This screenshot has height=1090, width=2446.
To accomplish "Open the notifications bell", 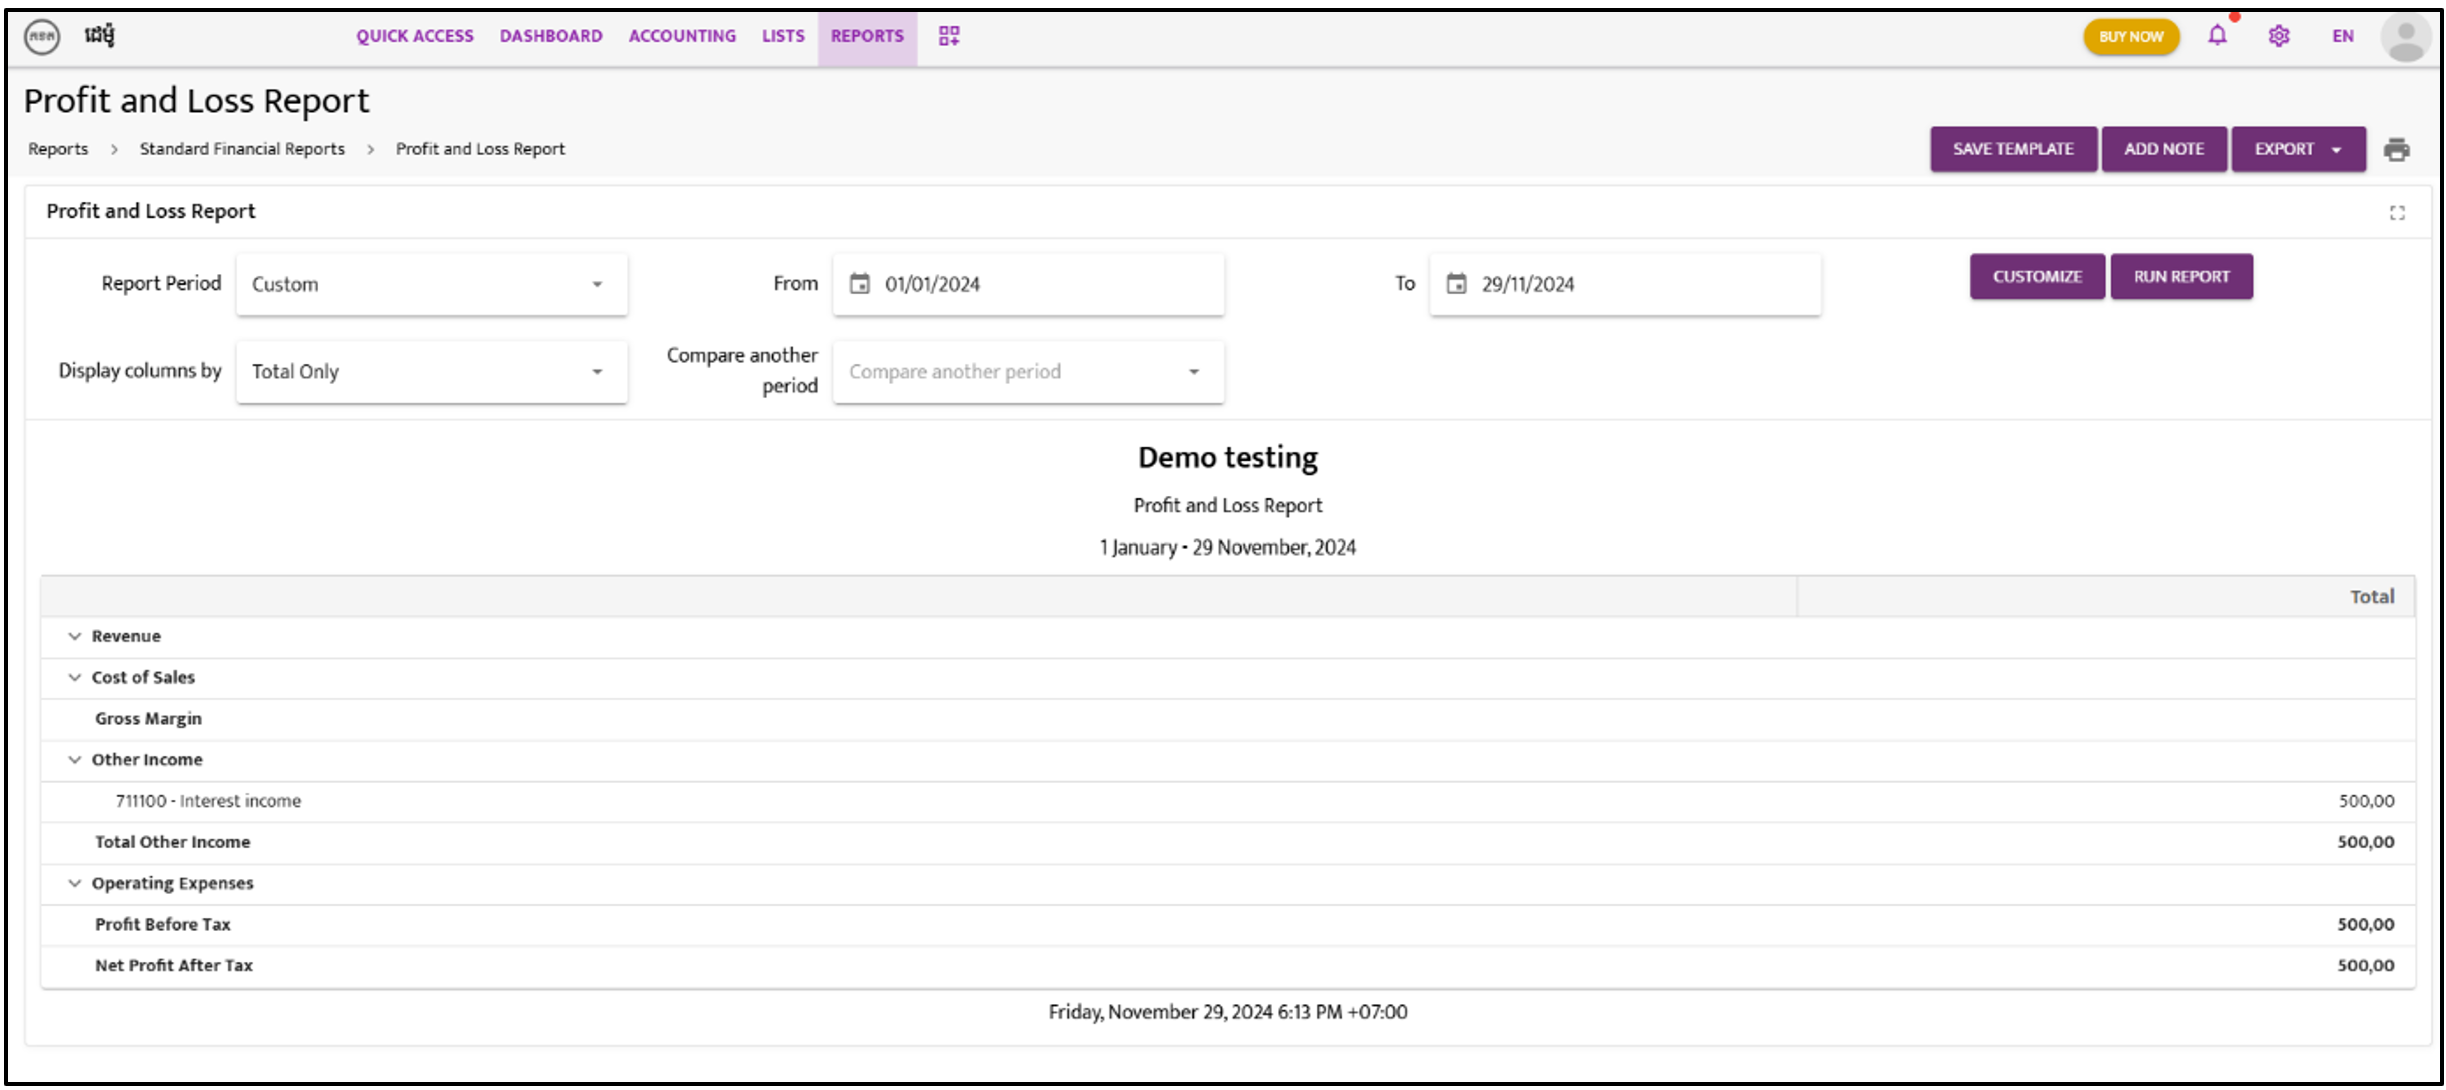I will coord(2217,36).
